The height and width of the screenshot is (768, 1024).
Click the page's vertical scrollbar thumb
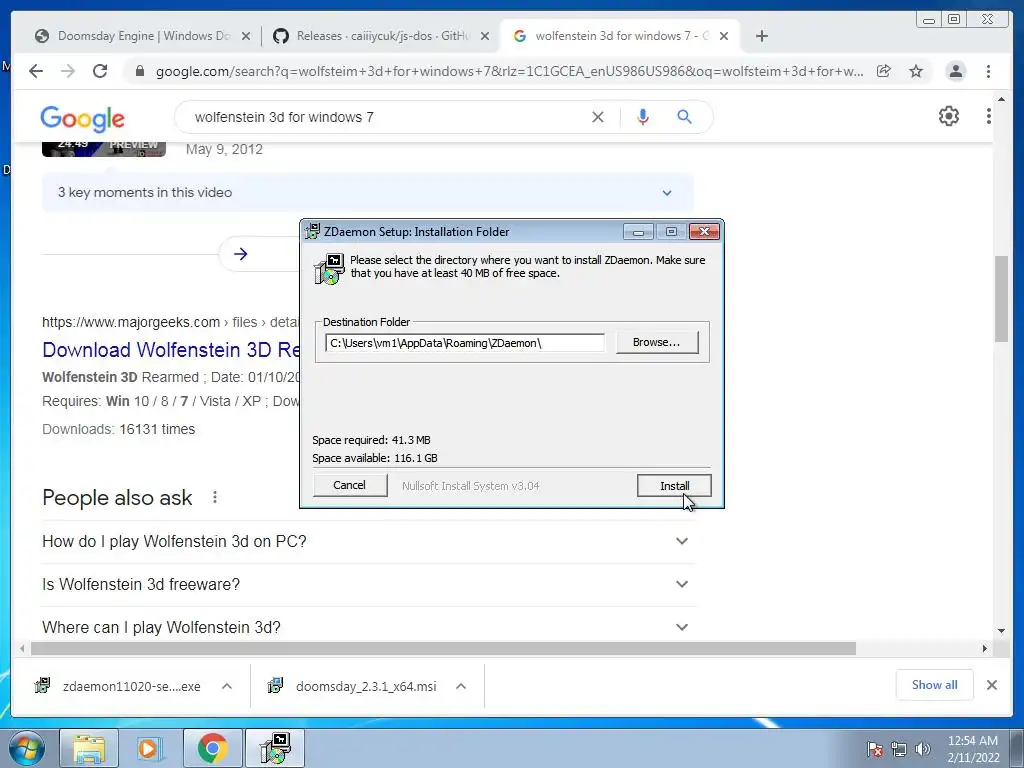(x=1001, y=298)
